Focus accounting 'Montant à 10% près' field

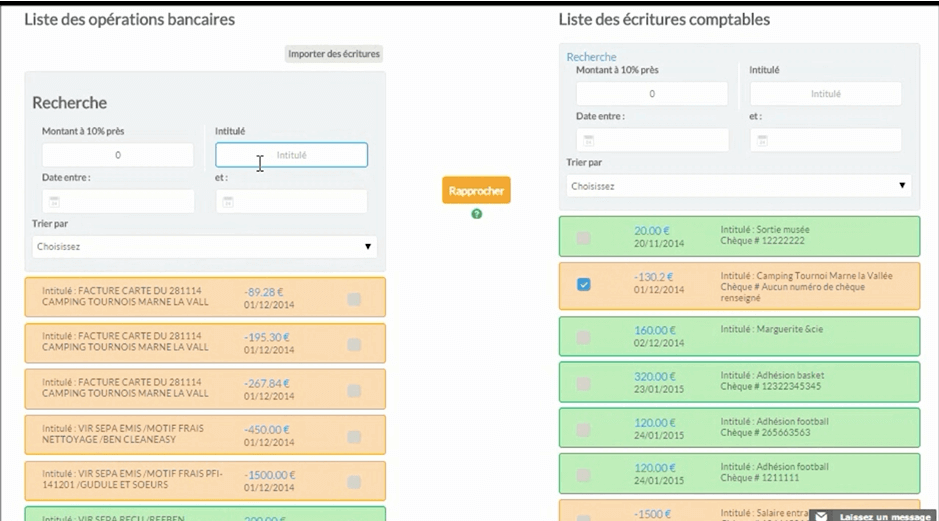pos(652,94)
